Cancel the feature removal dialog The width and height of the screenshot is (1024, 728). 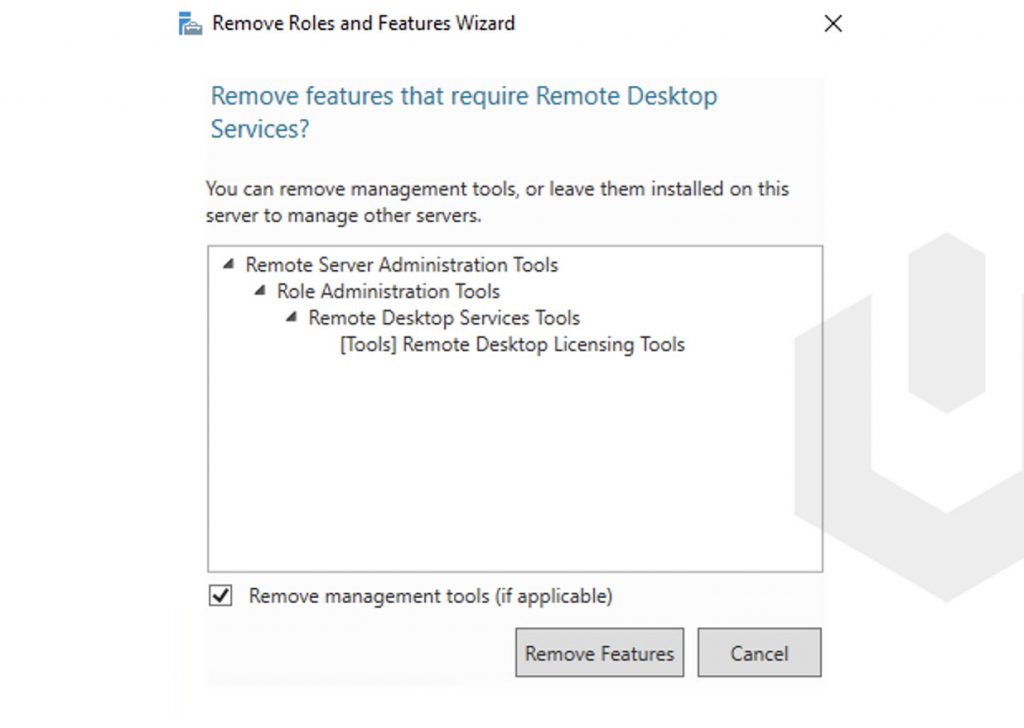[759, 652]
